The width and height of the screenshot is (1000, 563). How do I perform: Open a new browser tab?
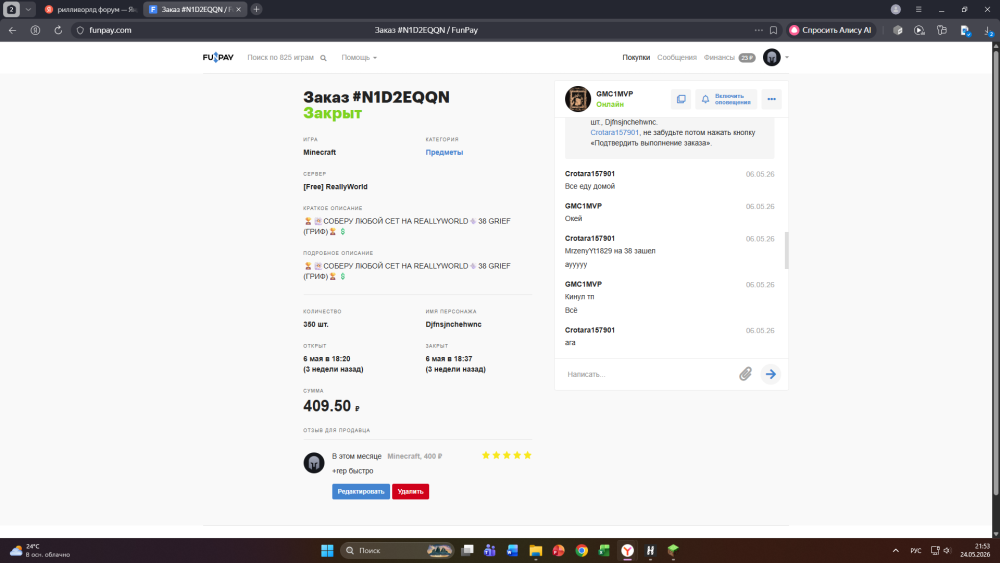(x=256, y=10)
